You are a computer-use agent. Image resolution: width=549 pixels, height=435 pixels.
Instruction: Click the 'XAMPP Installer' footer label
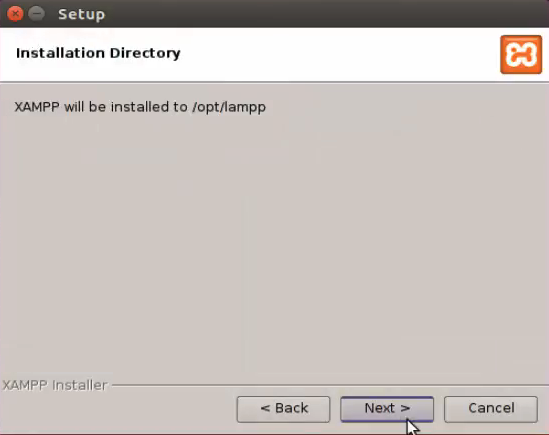click(55, 385)
